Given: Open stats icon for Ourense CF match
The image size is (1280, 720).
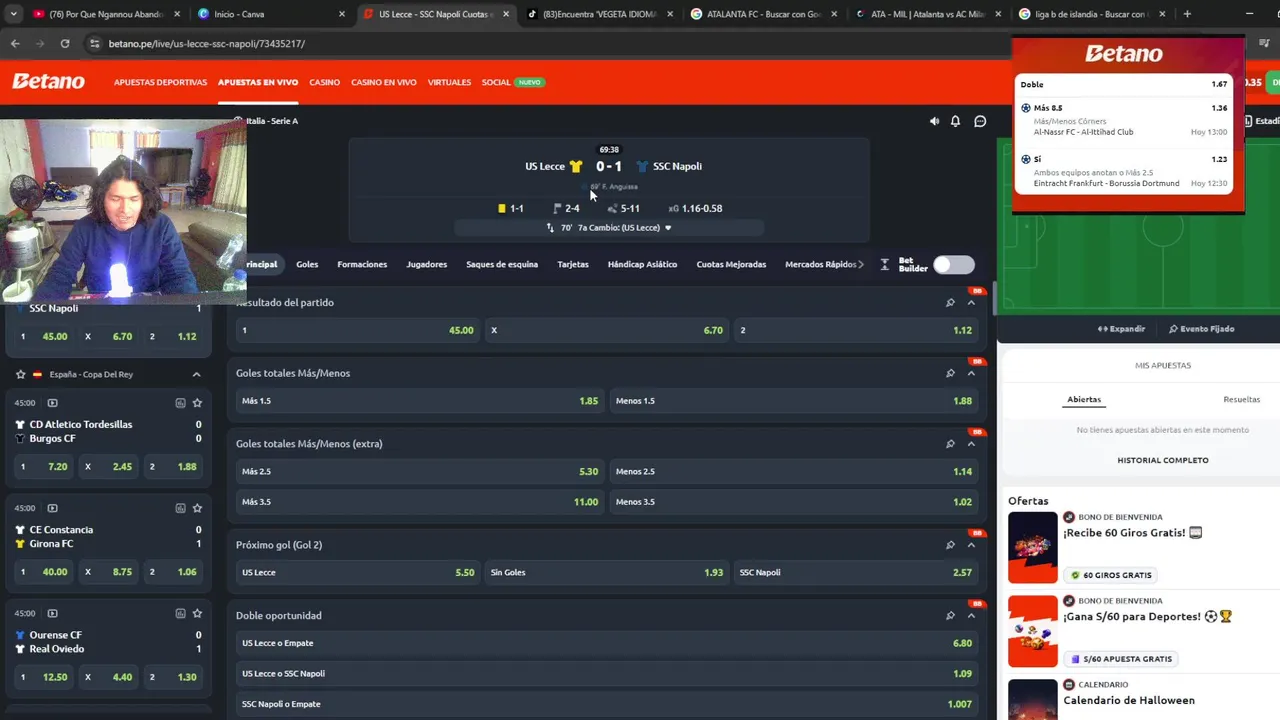Looking at the screenshot, I should click(180, 613).
